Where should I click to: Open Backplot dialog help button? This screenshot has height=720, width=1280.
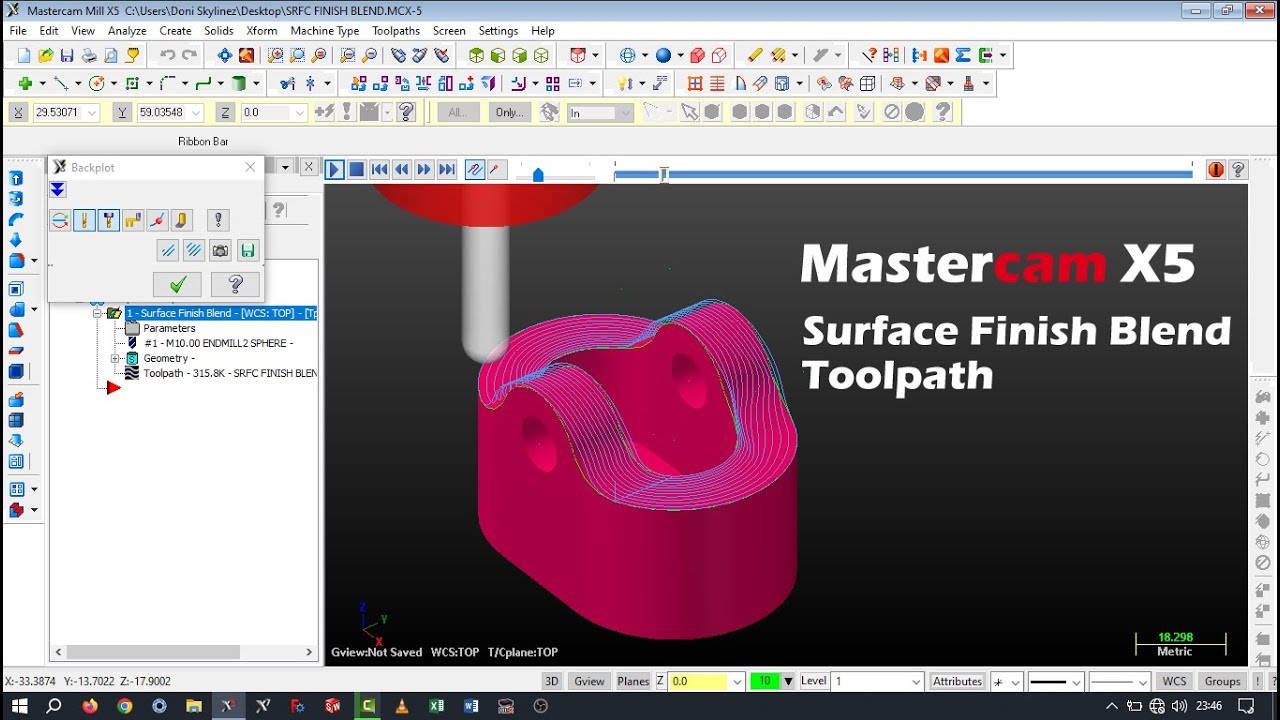point(235,285)
